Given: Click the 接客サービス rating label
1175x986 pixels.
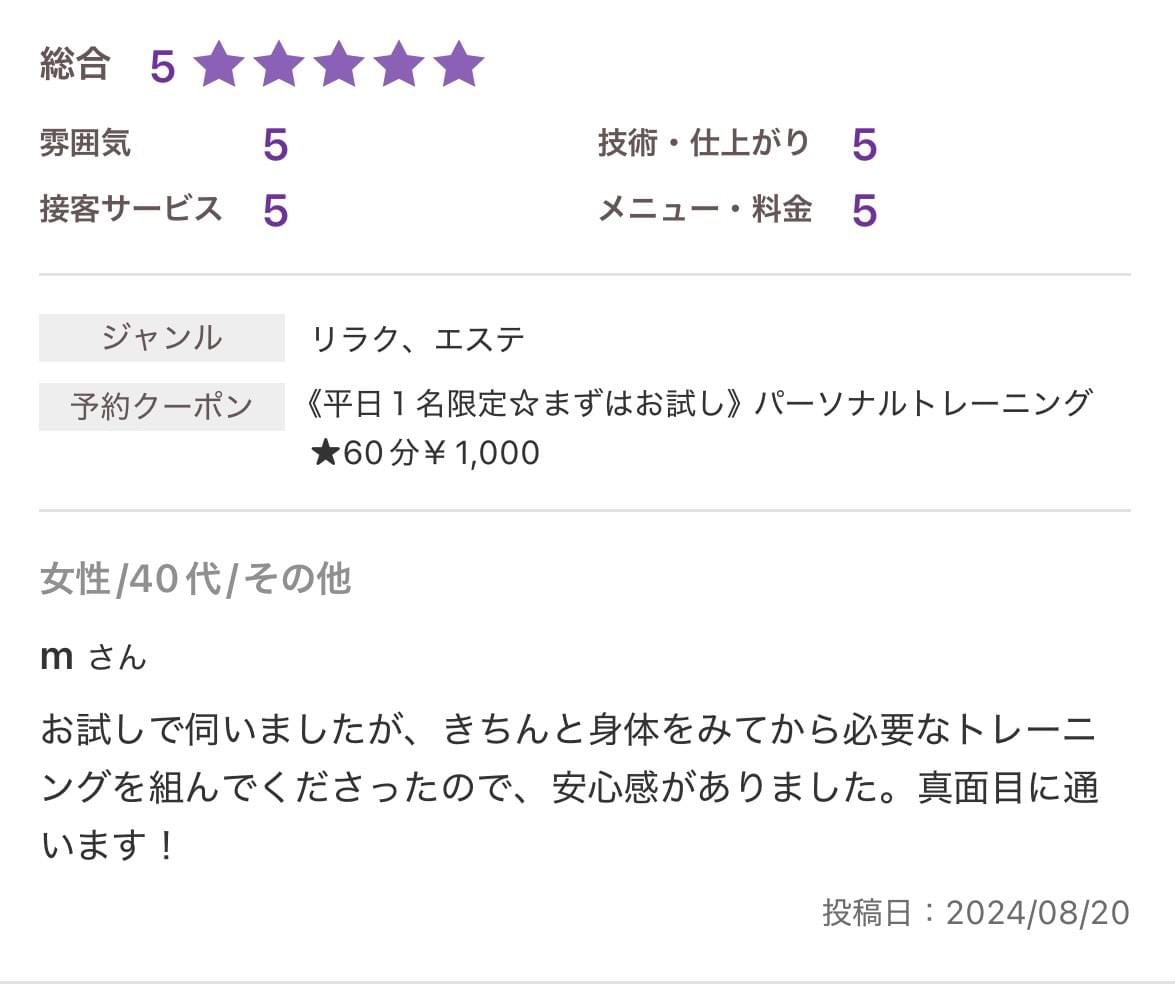Looking at the screenshot, I should click(x=130, y=209).
